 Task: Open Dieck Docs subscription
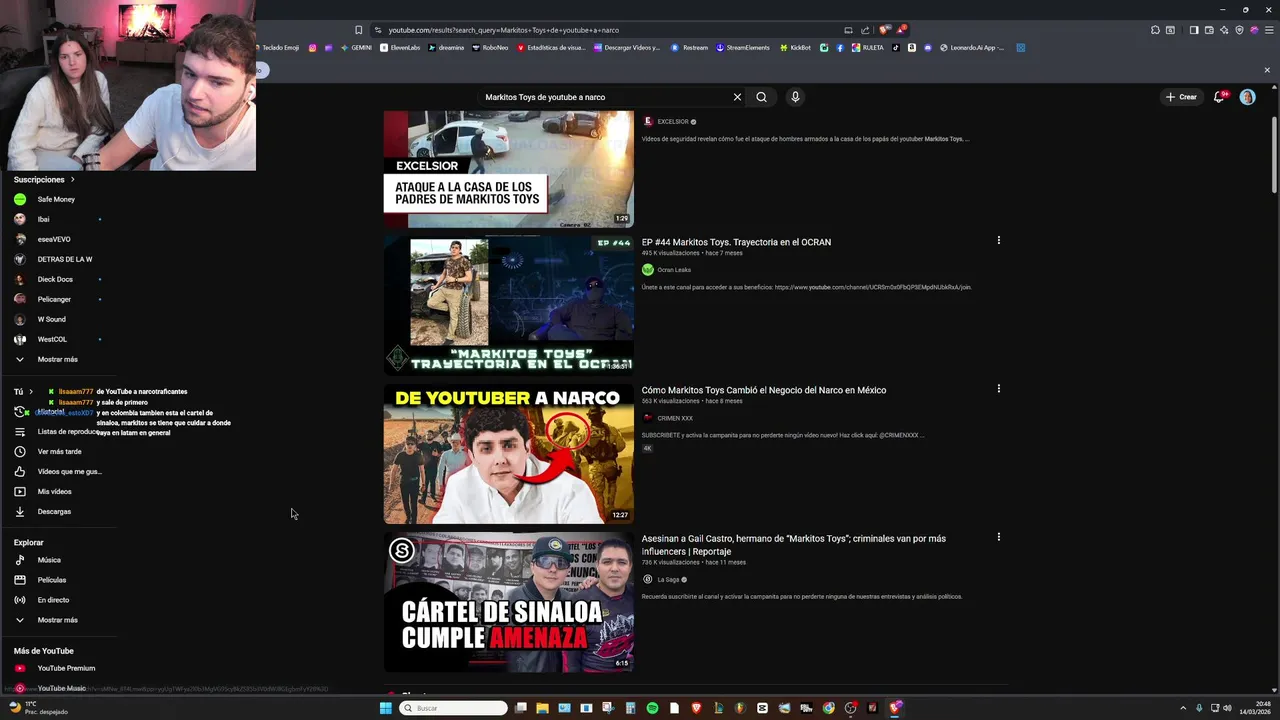pyautogui.click(x=57, y=279)
